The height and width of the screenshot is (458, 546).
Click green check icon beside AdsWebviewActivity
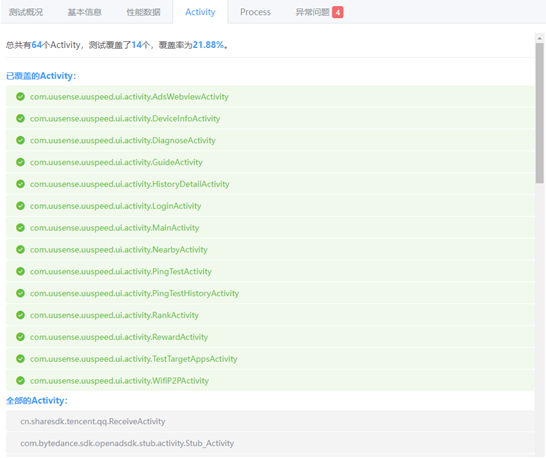21,96
